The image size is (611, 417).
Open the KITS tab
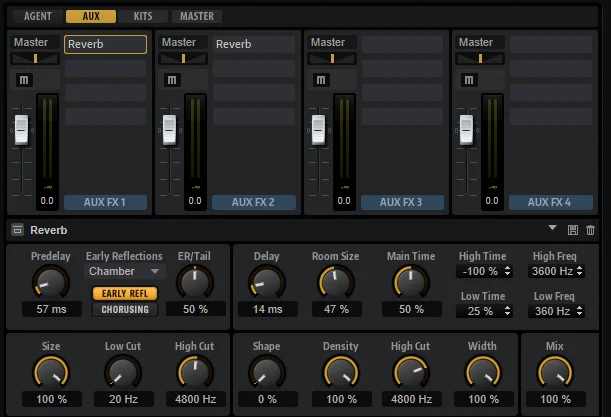click(143, 16)
